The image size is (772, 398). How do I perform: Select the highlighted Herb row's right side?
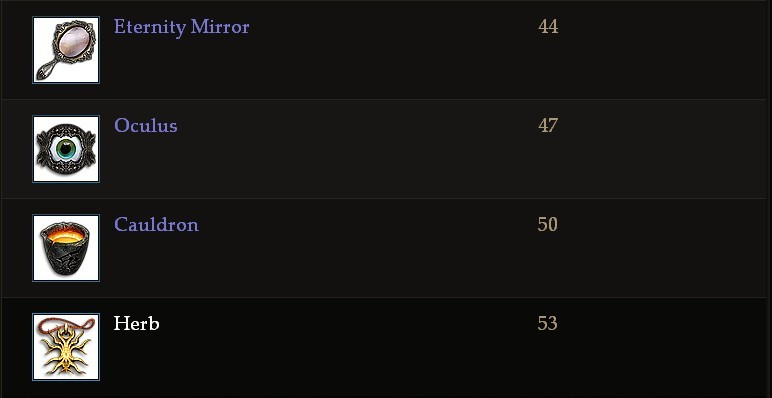[x=667, y=347]
